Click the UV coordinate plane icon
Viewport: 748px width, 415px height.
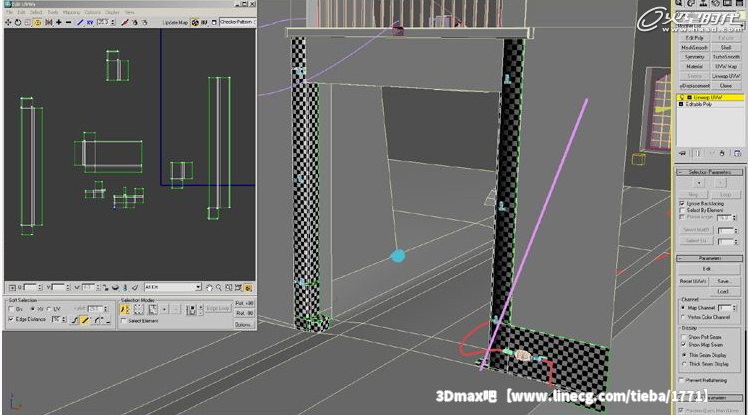pos(204,22)
